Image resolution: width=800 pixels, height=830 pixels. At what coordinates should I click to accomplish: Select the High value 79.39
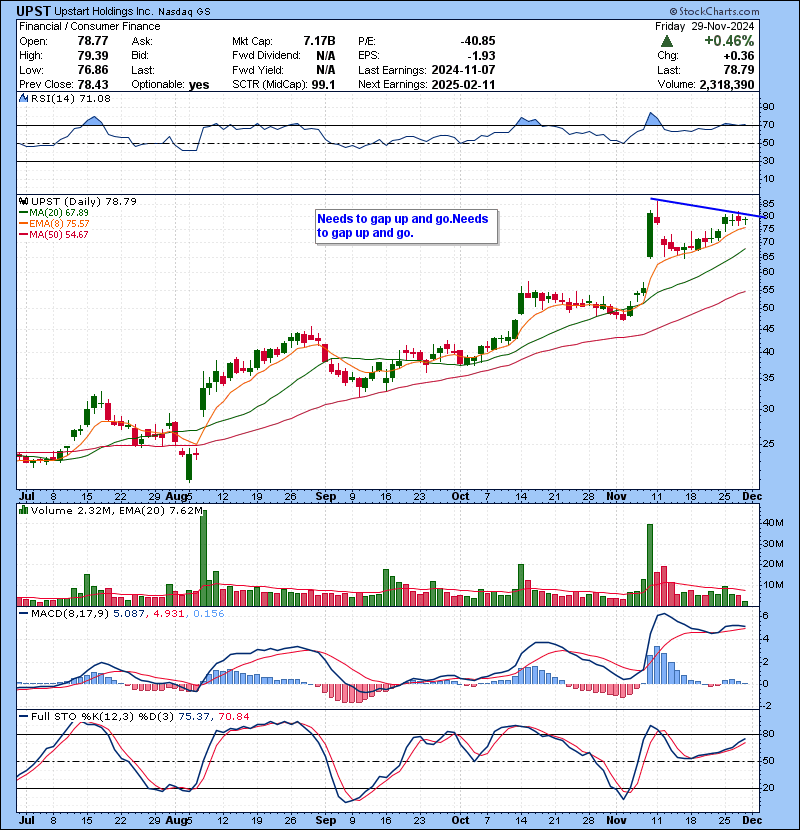point(93,56)
